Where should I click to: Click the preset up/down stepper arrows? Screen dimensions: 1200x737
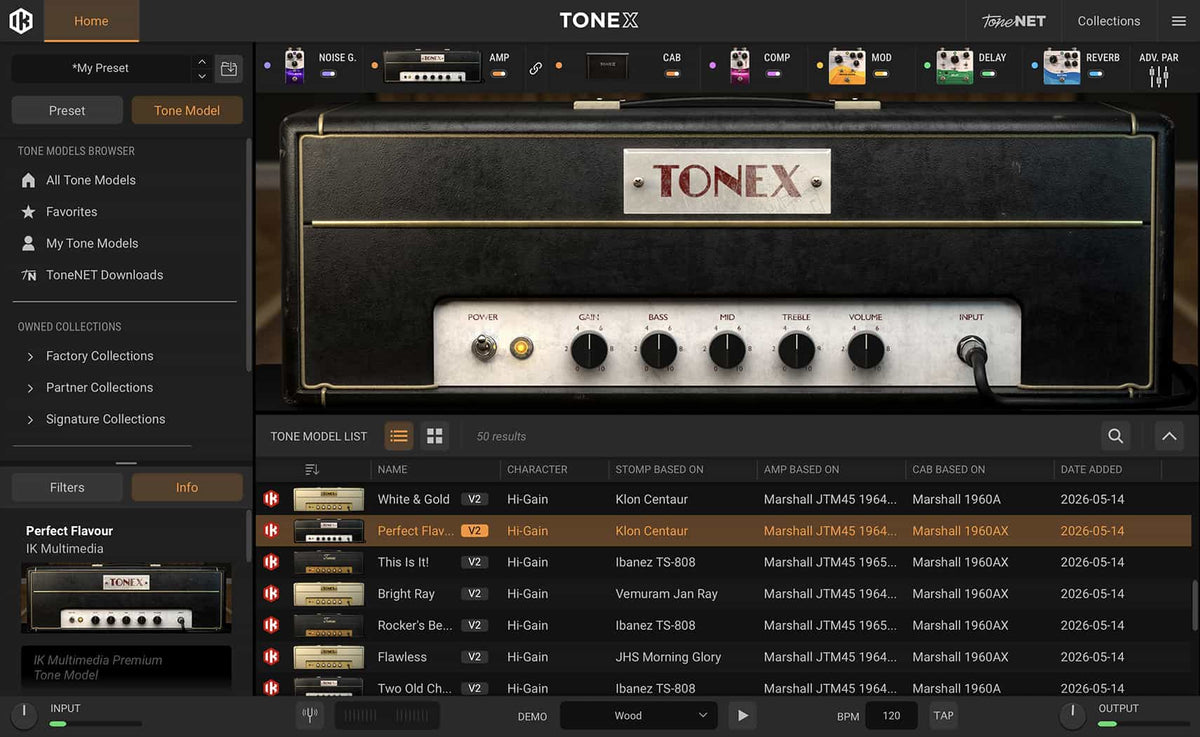[202, 69]
